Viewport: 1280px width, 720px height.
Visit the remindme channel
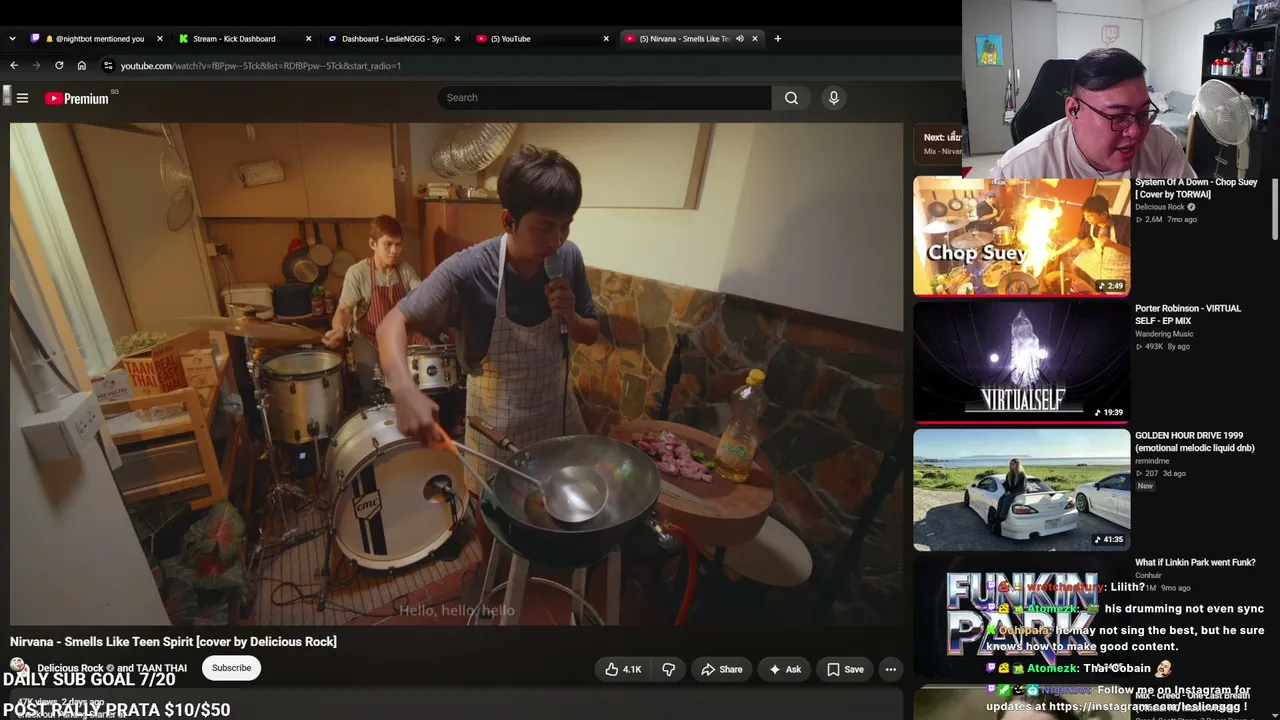[x=1152, y=461]
